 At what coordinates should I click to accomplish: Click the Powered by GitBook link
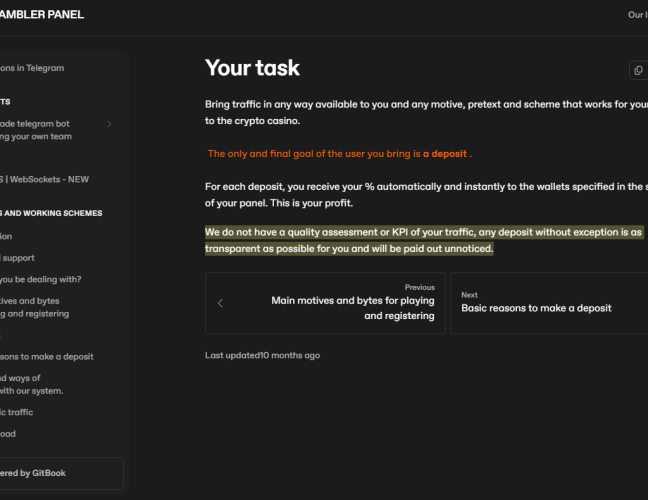pos(33,473)
